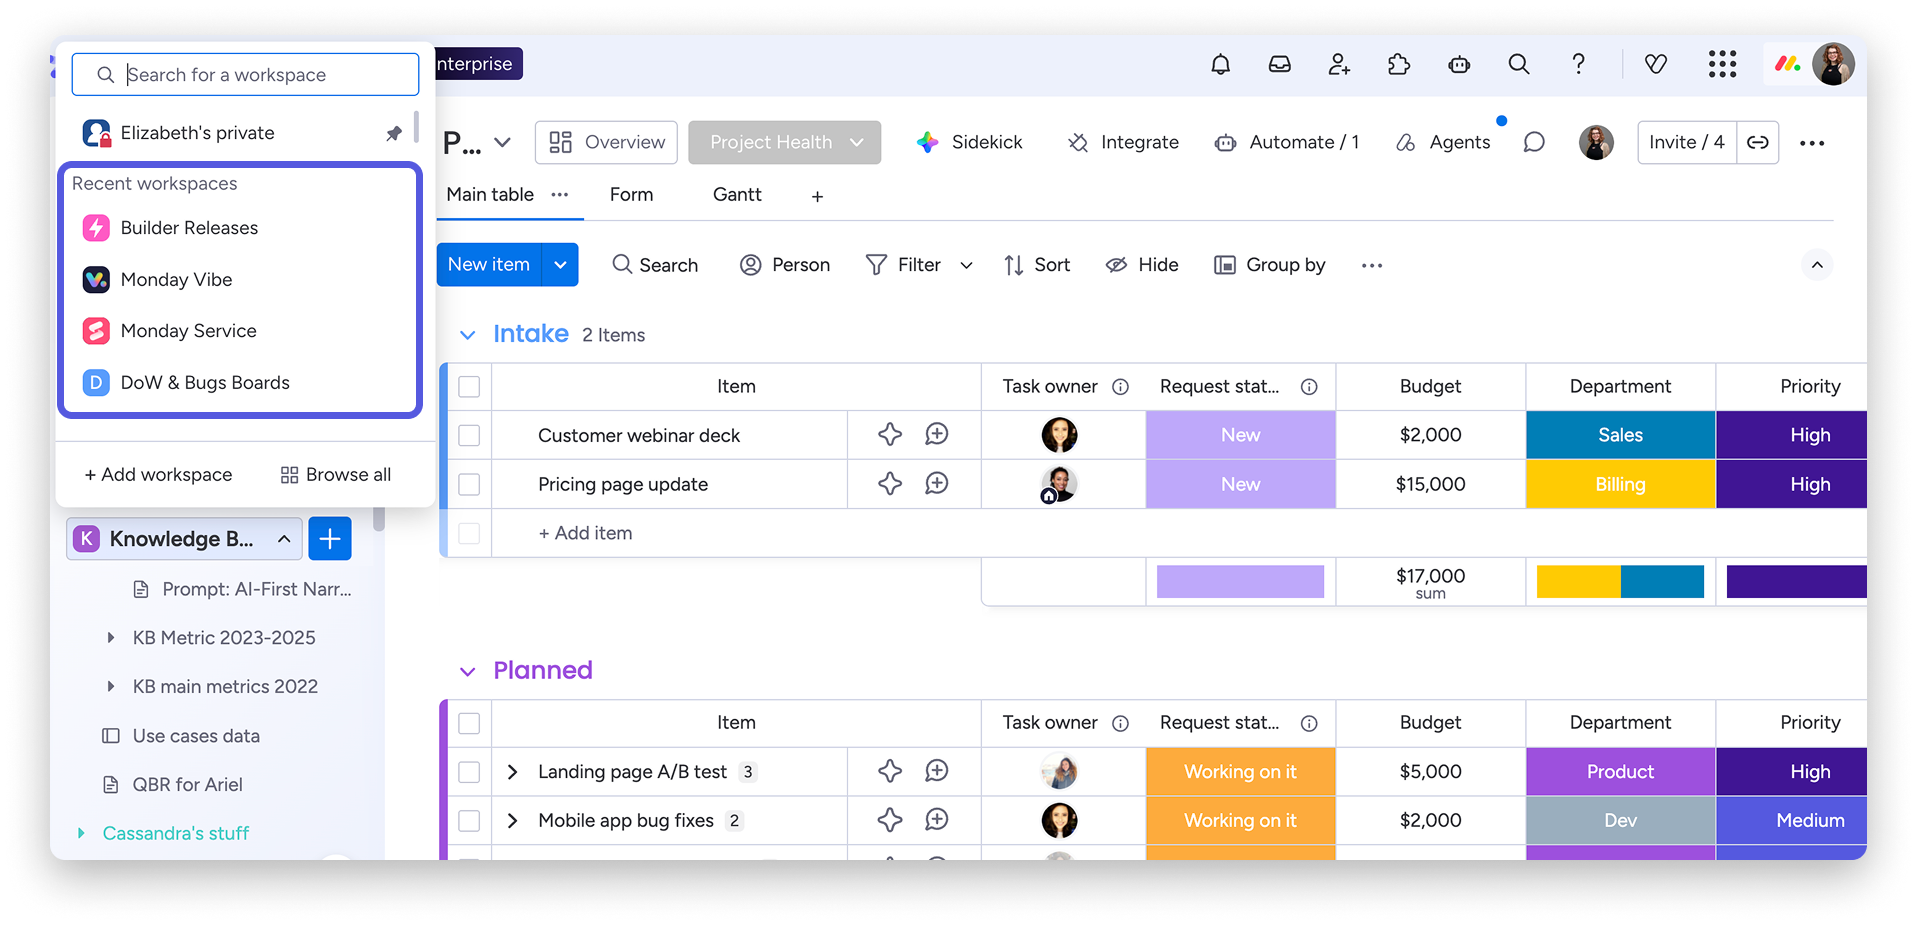Tick the Pricing page update checkbox

[469, 485]
